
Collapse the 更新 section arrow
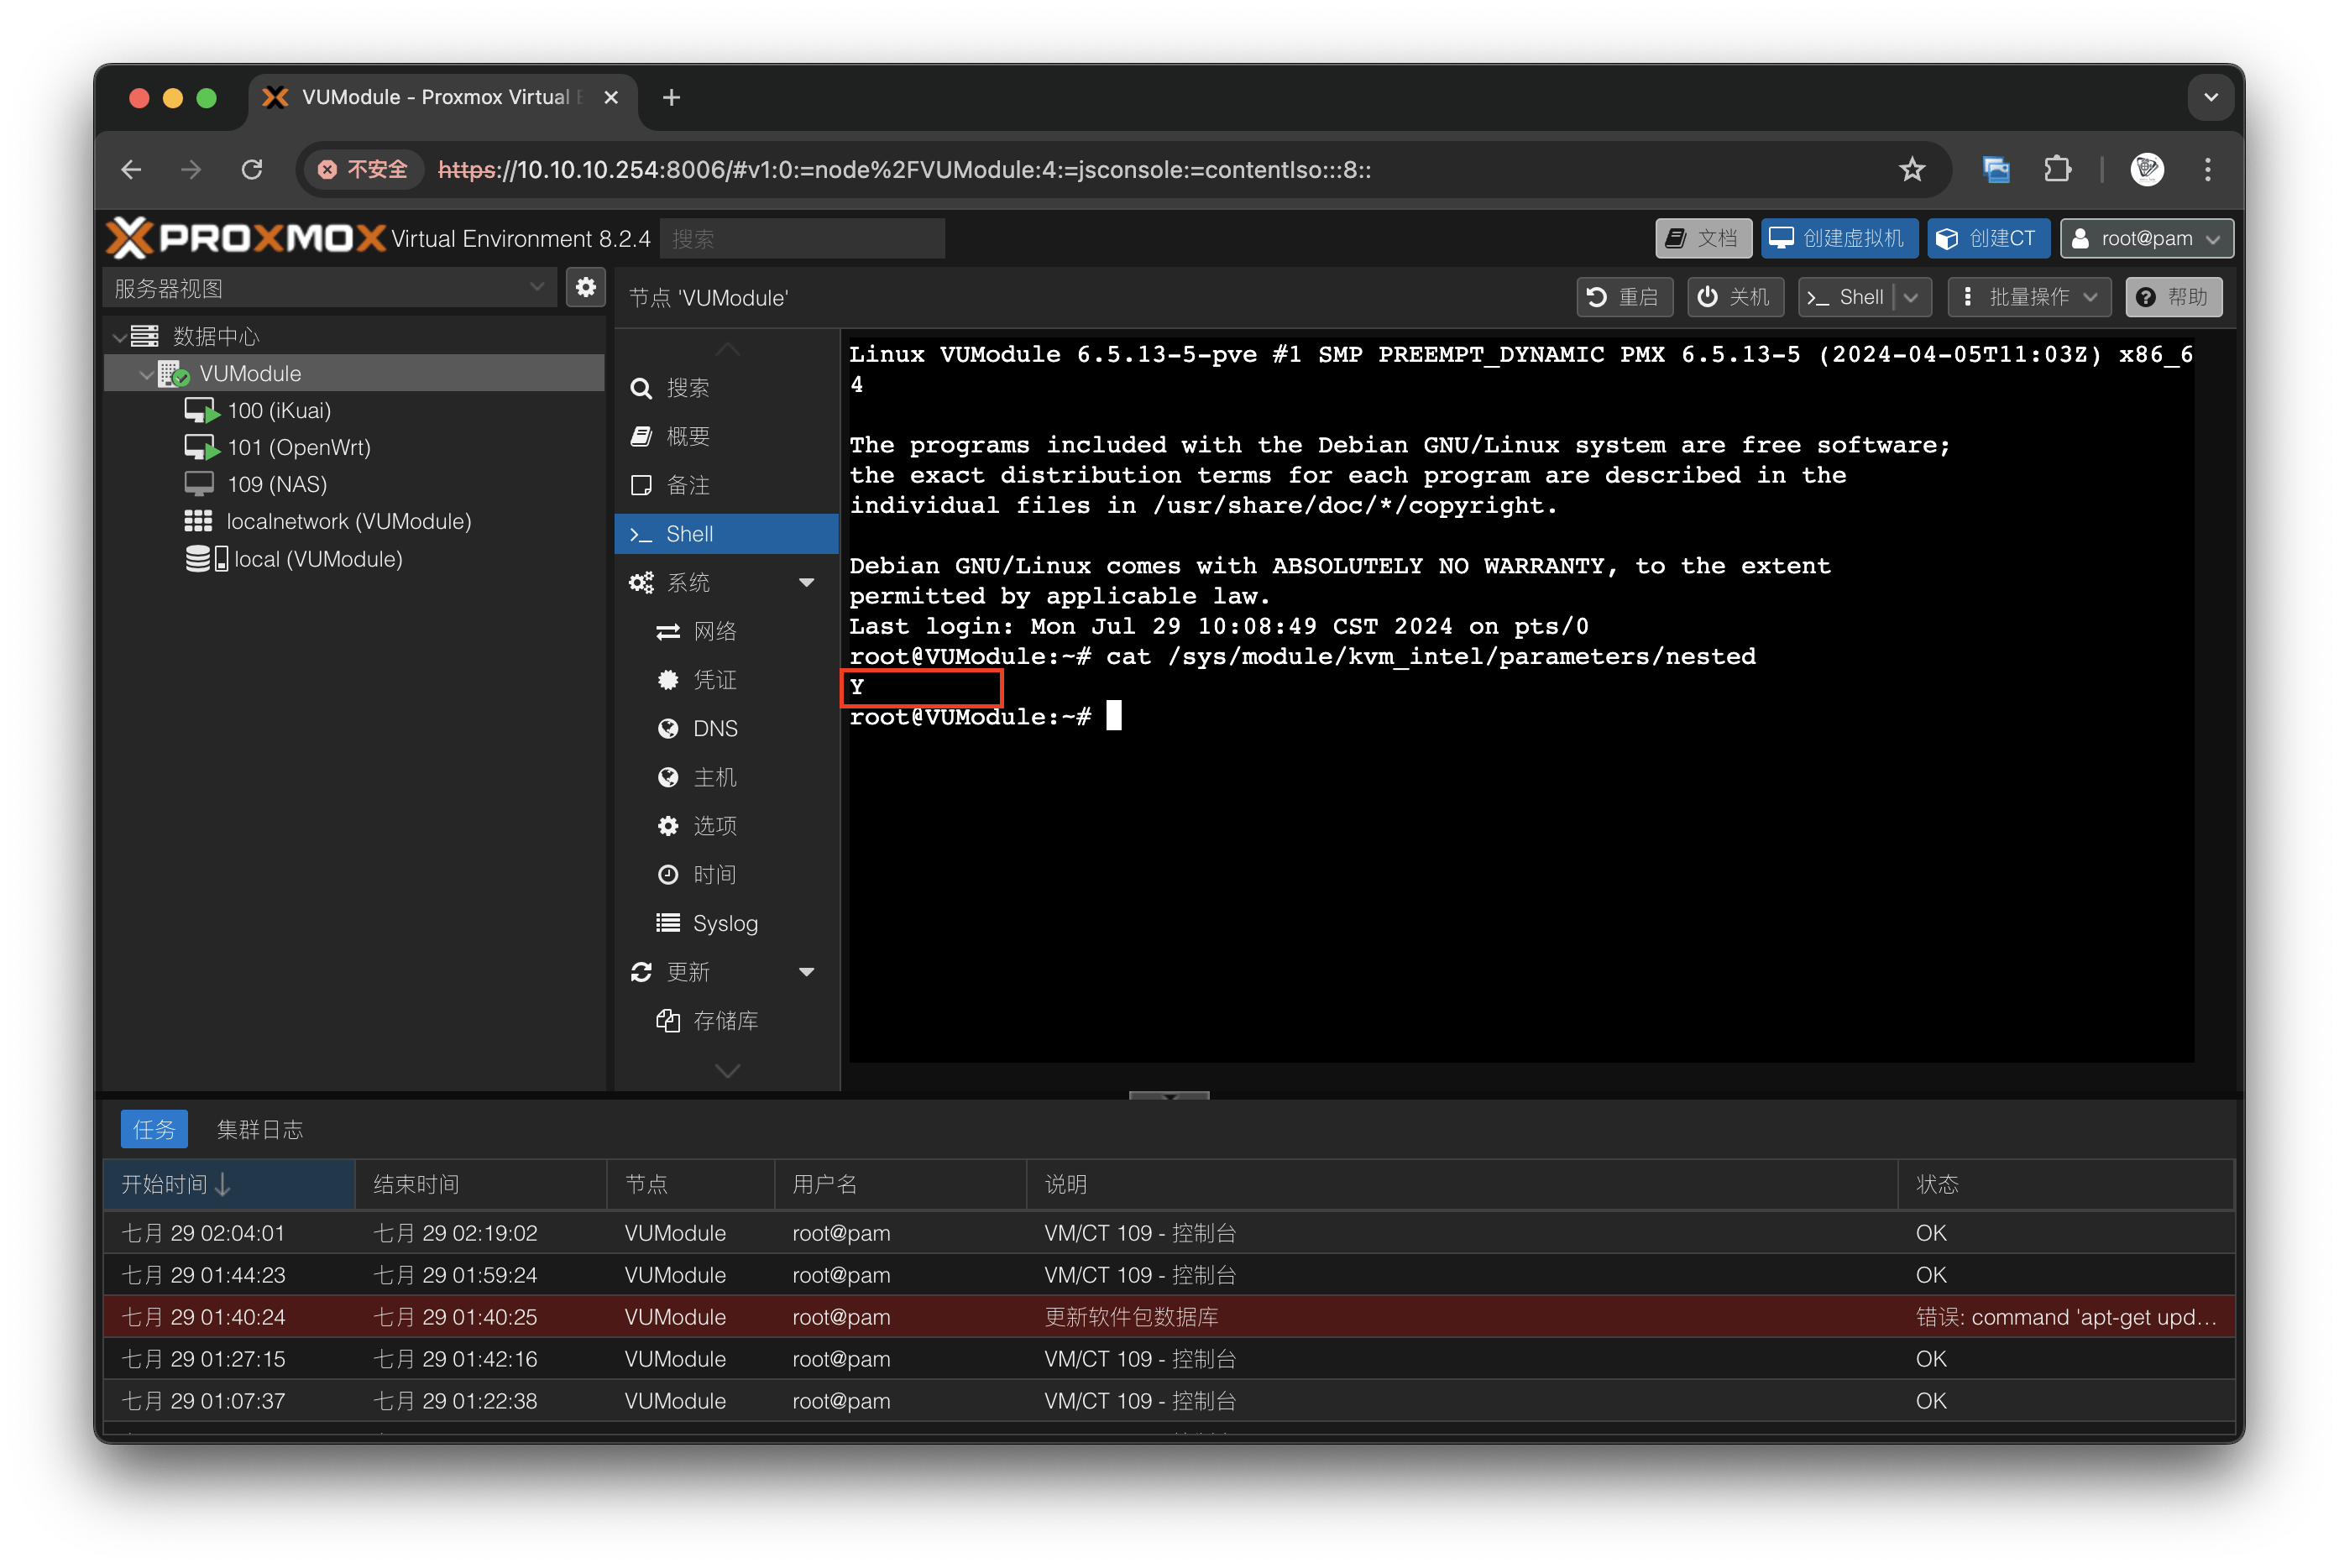pyautogui.click(x=806, y=972)
